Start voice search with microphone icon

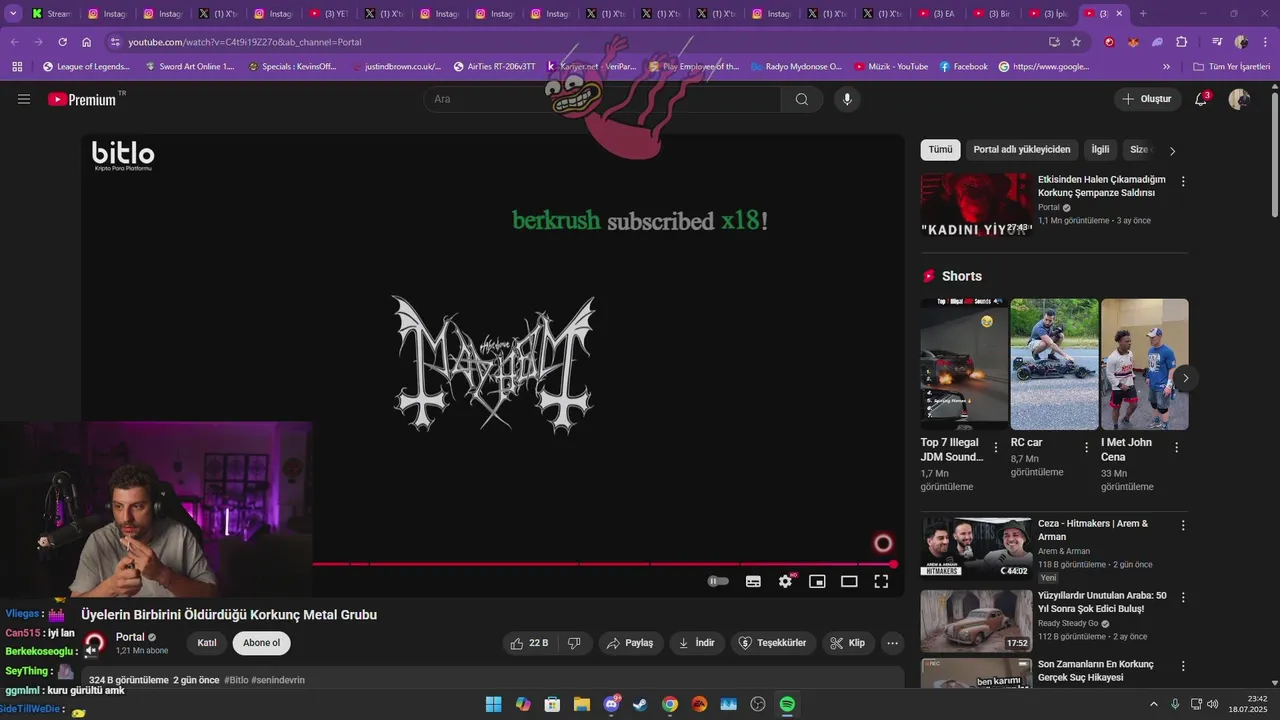847,99
